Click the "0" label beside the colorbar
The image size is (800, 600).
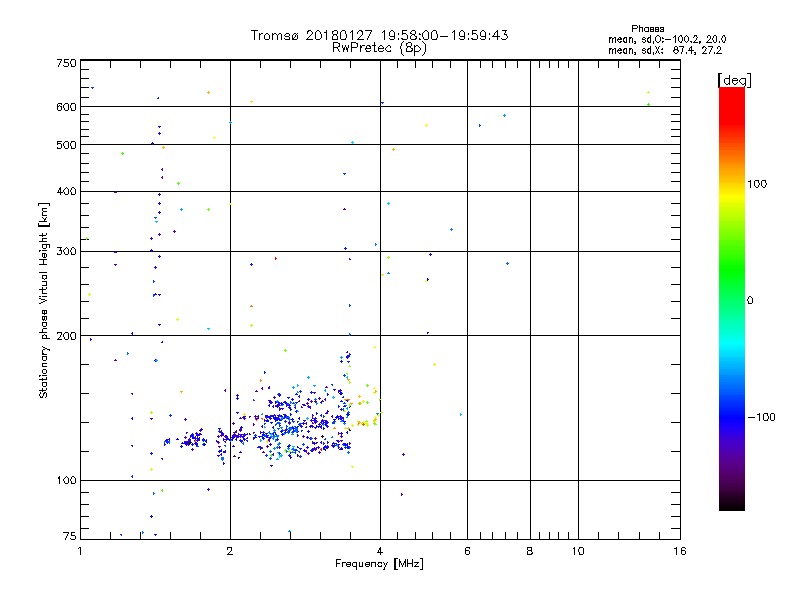point(750,301)
